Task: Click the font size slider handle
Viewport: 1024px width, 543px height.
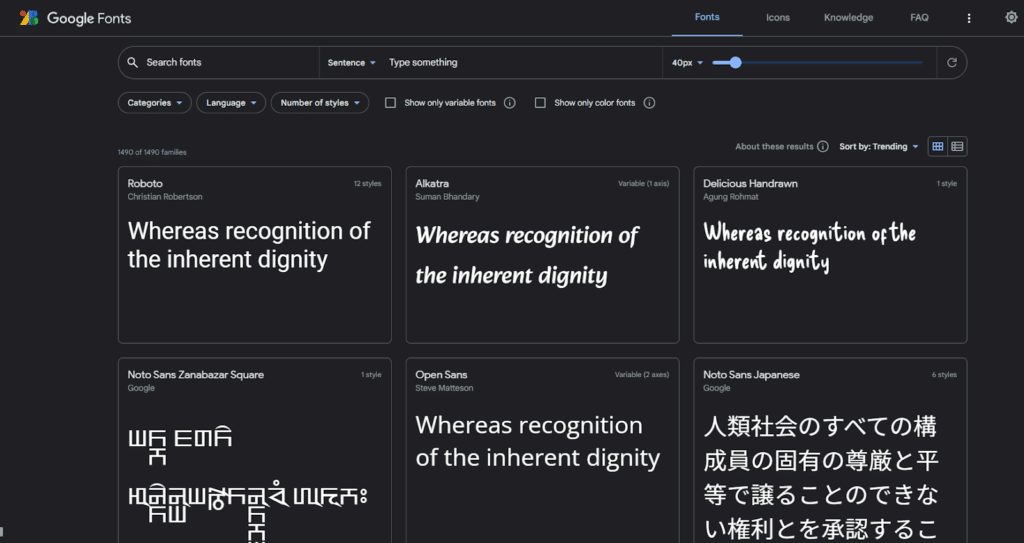Action: pos(735,62)
